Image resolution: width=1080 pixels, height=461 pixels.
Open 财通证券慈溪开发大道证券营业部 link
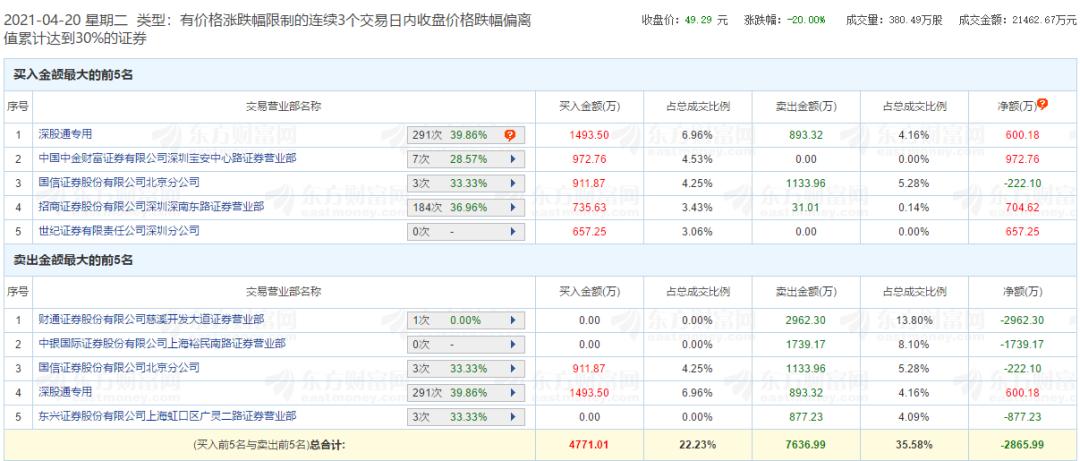point(152,320)
